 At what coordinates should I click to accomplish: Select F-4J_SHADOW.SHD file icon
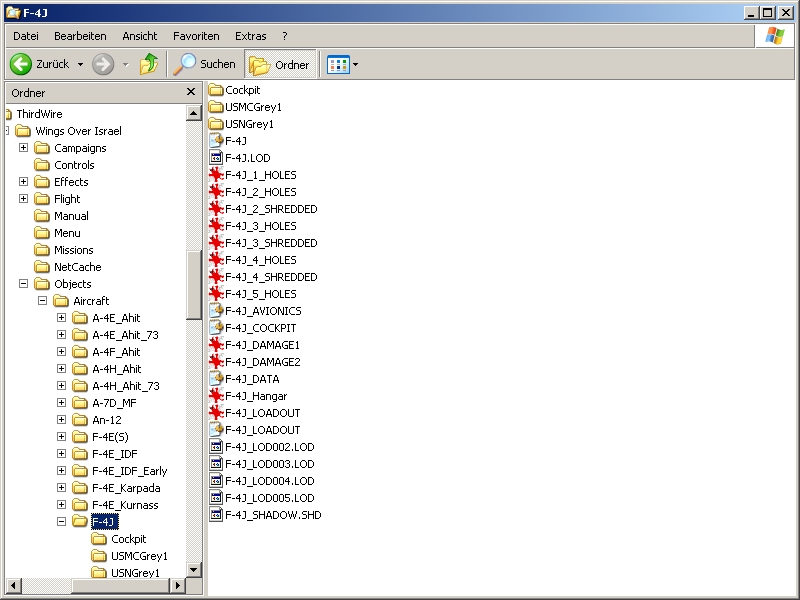[x=216, y=515]
